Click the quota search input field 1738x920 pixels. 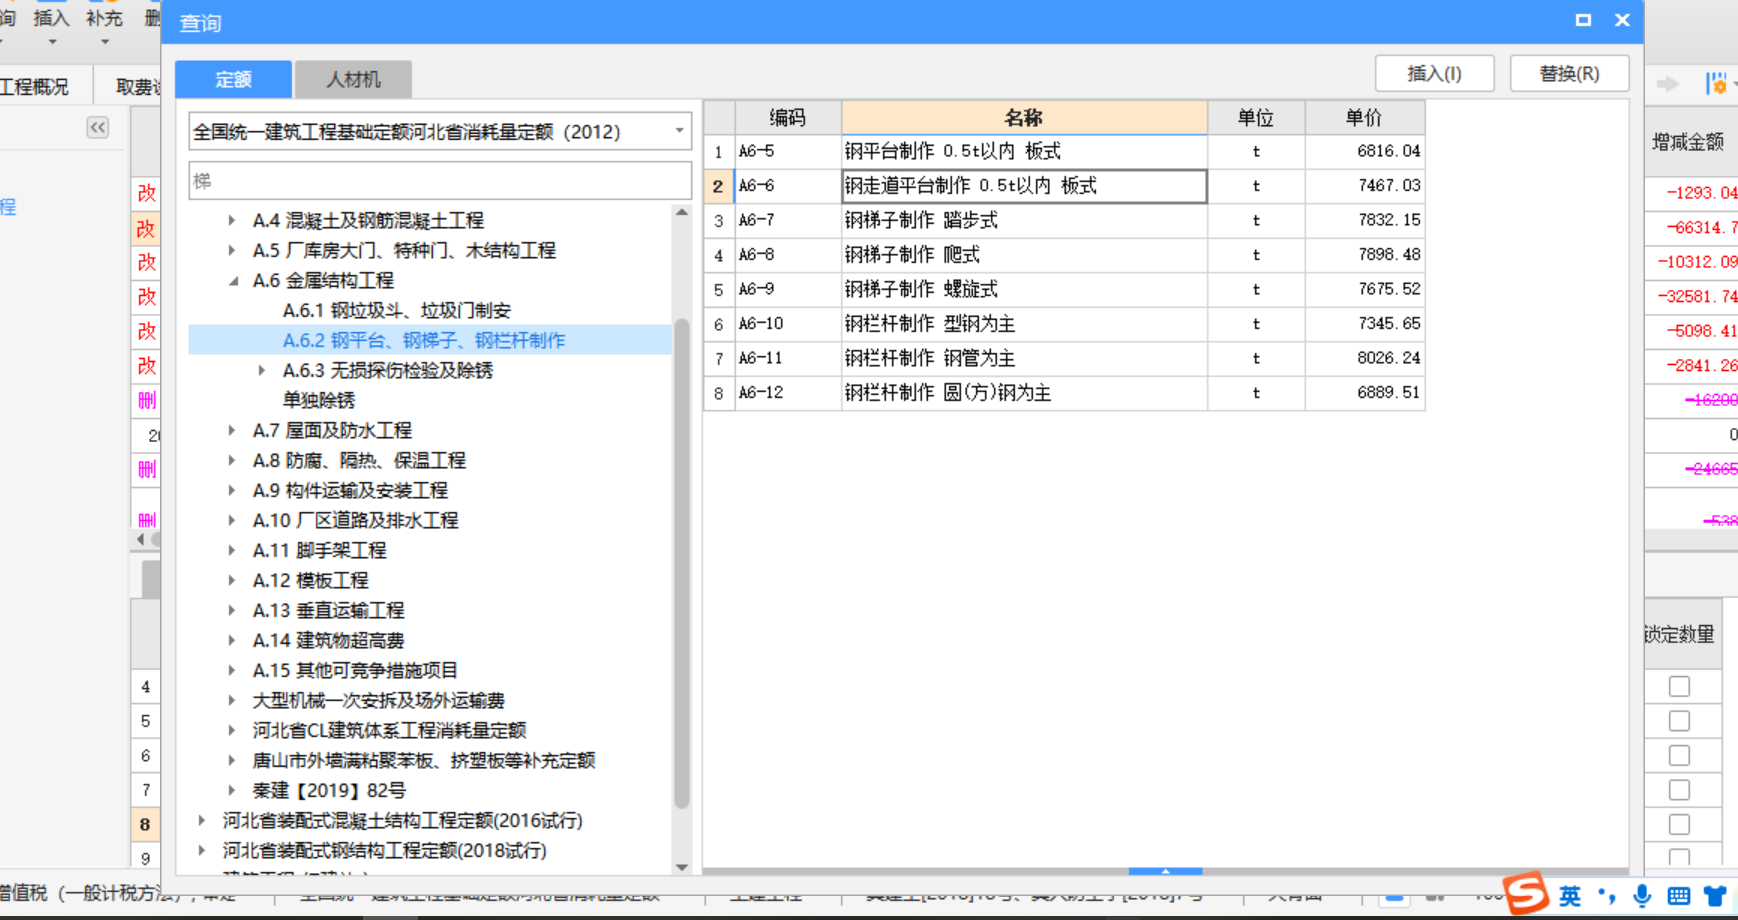tap(440, 181)
